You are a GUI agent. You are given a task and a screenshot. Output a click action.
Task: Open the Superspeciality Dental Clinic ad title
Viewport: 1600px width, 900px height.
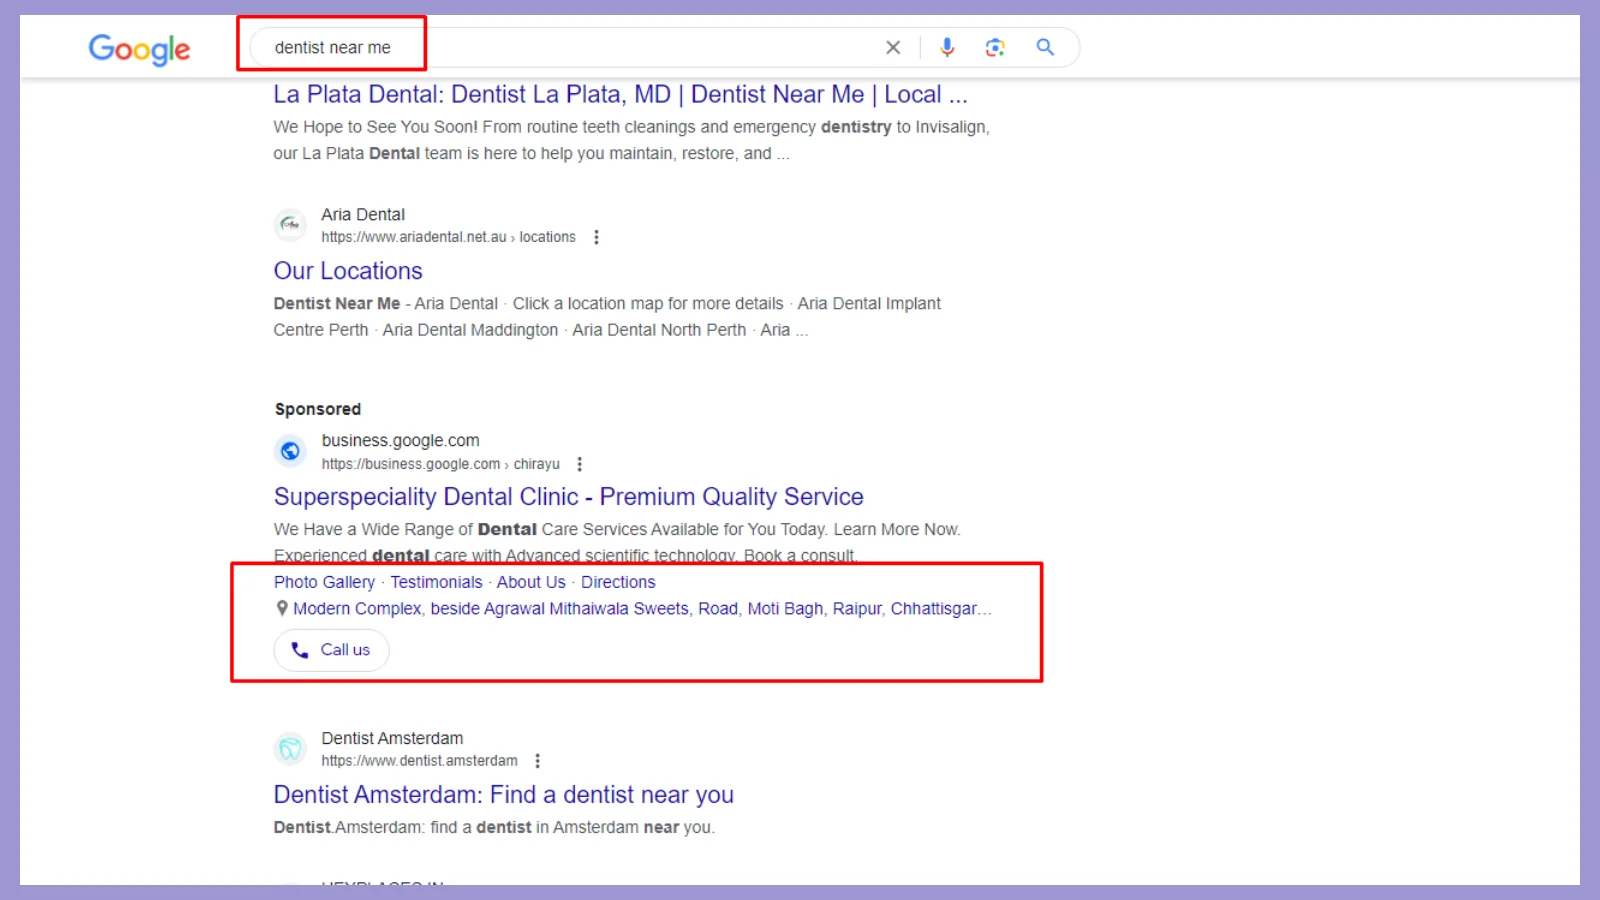(568, 497)
